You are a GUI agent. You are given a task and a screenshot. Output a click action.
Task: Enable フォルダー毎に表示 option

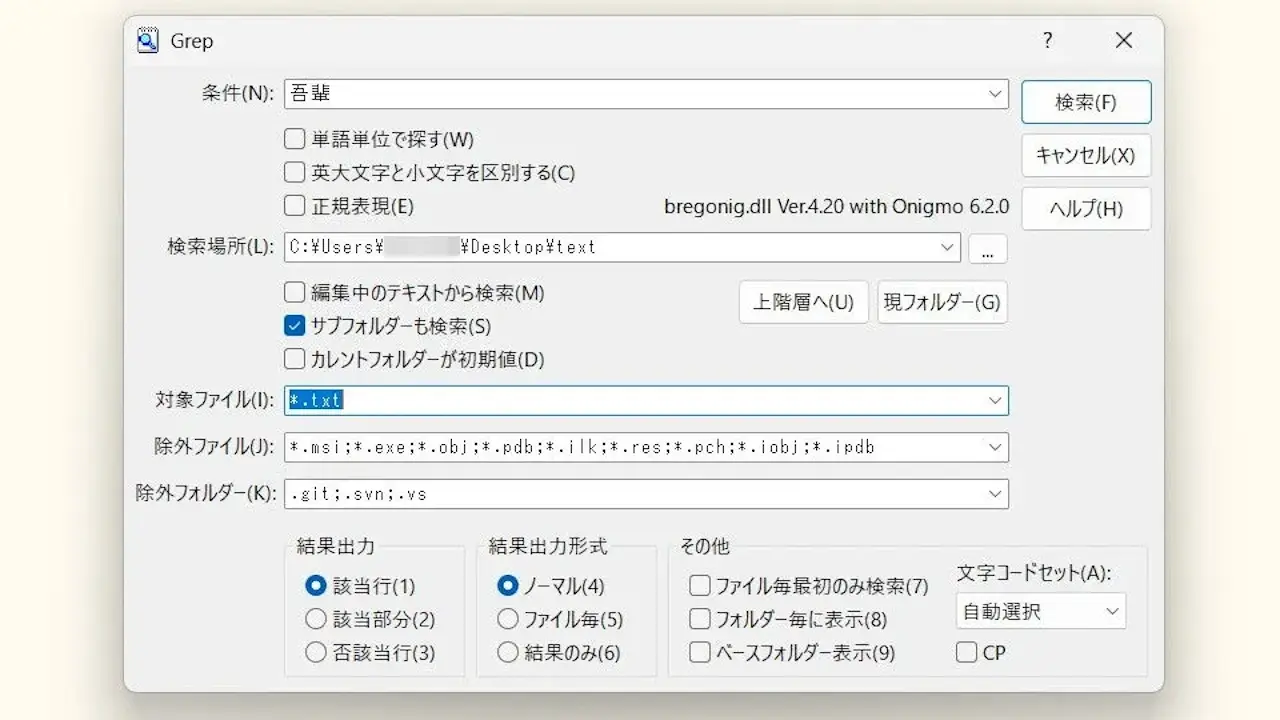[698, 619]
